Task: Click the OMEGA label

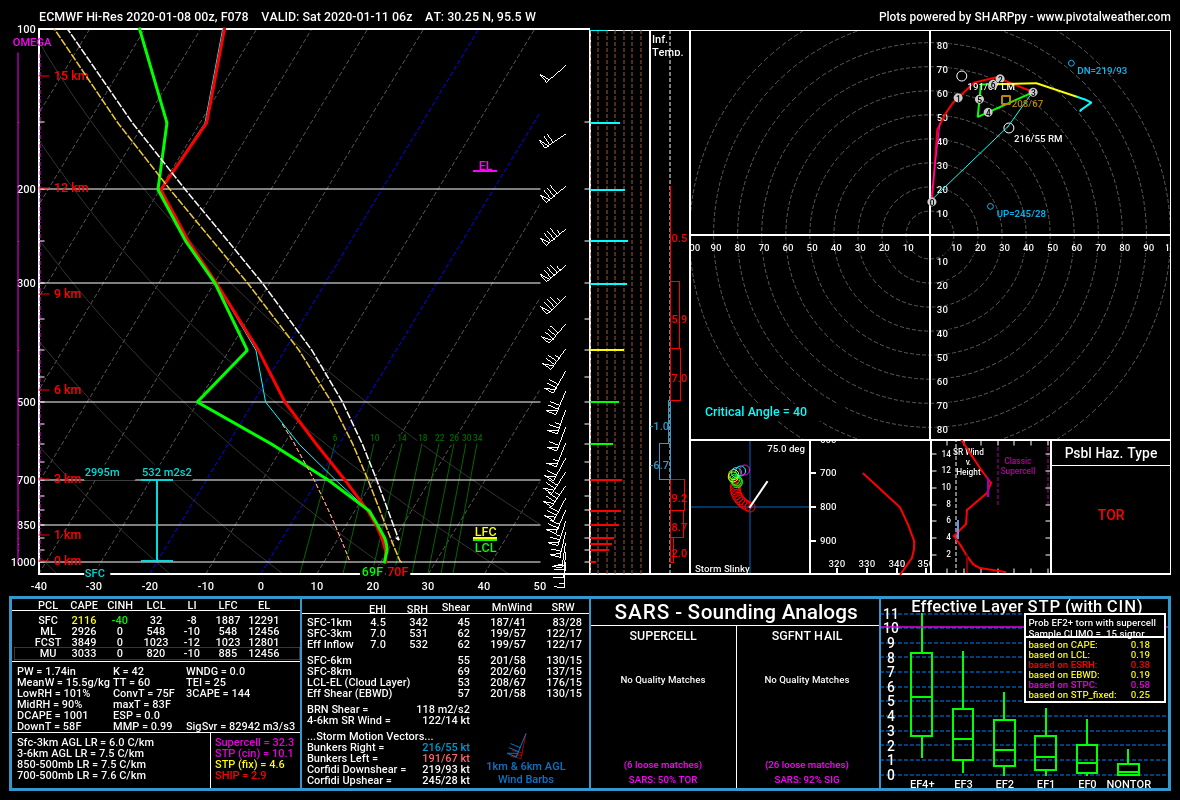Action: tap(32, 42)
